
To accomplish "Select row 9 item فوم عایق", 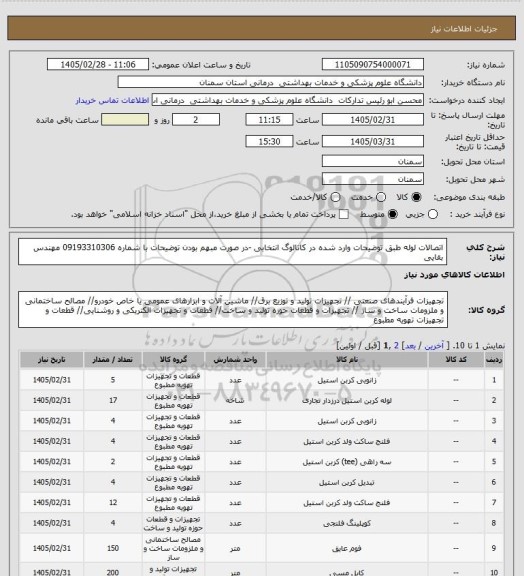I will [347, 548].
